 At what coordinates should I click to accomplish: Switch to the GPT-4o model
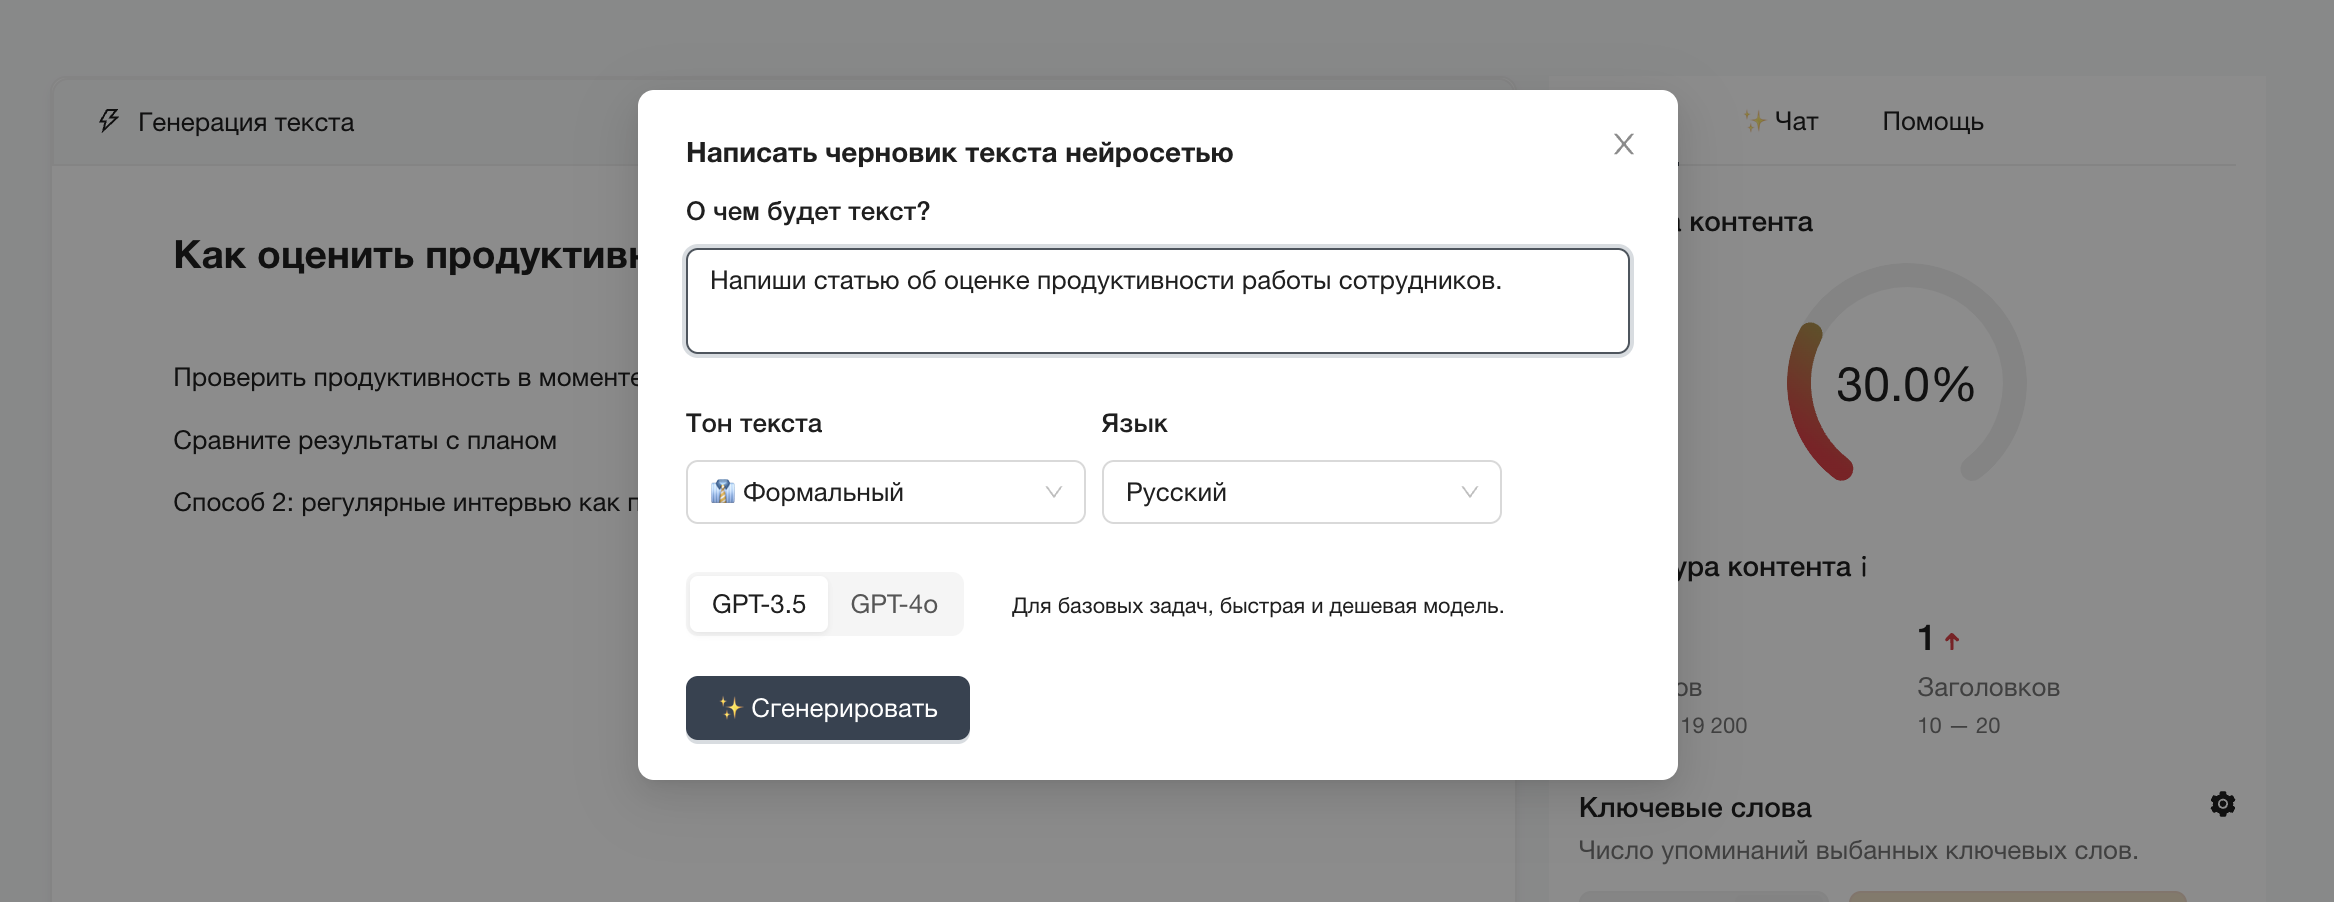[x=894, y=603]
